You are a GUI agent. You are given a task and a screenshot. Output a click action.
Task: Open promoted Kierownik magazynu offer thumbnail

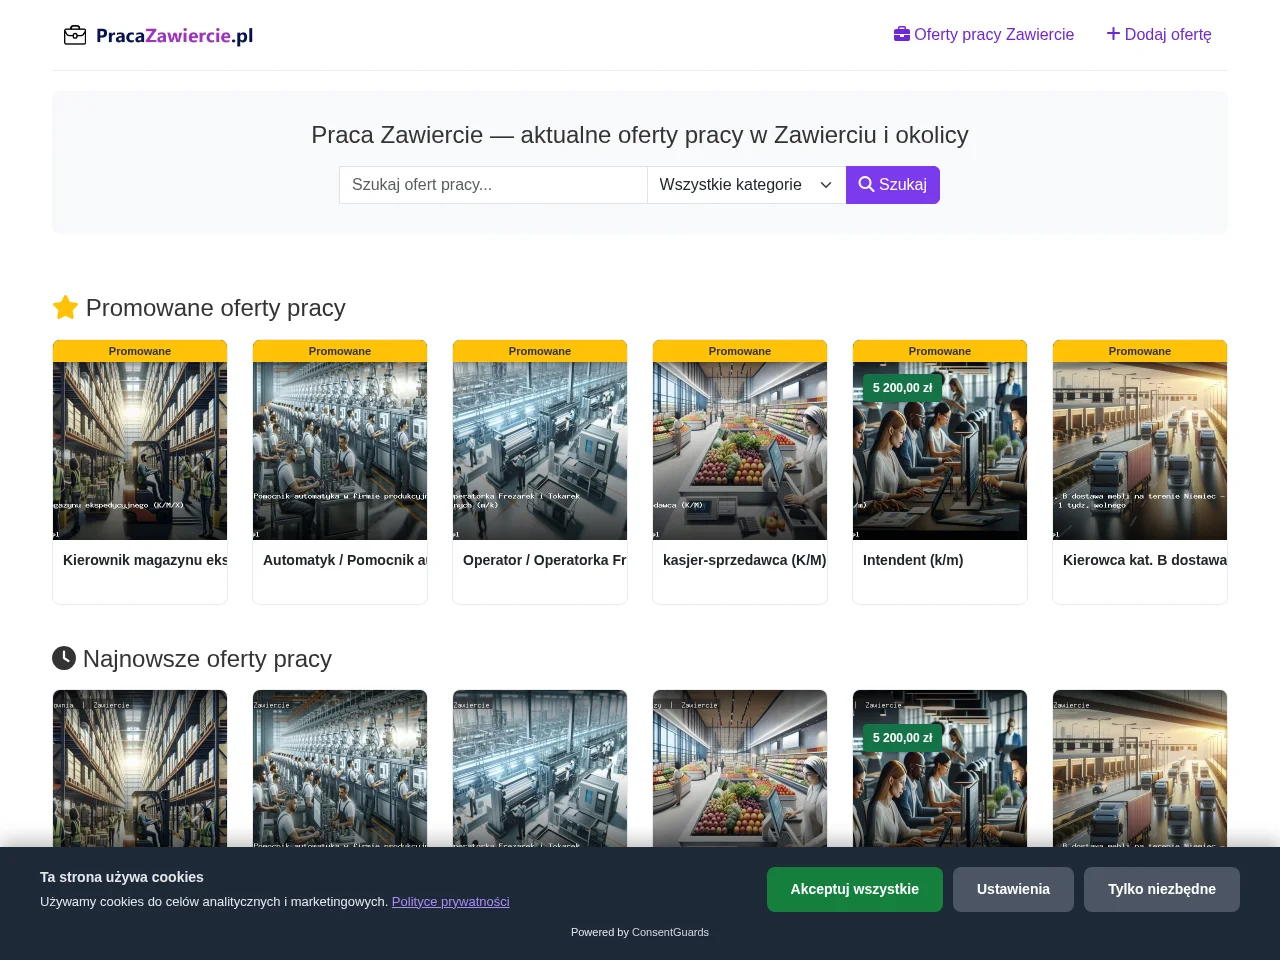[x=140, y=451]
